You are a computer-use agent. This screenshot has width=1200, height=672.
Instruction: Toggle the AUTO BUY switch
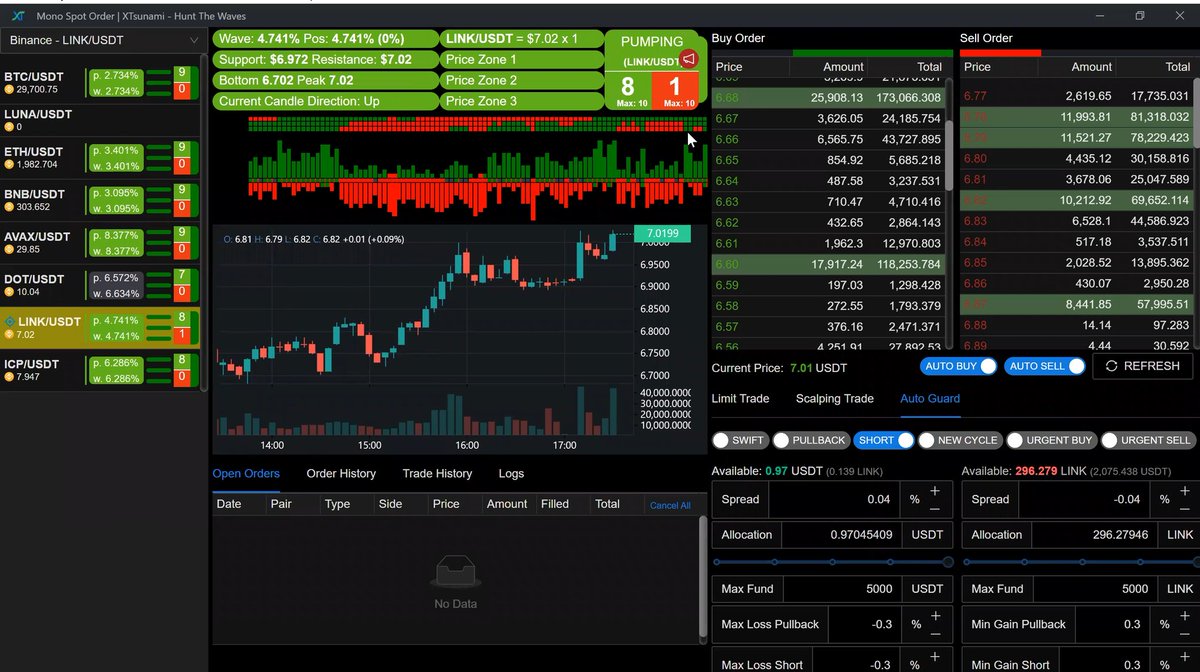(x=958, y=367)
